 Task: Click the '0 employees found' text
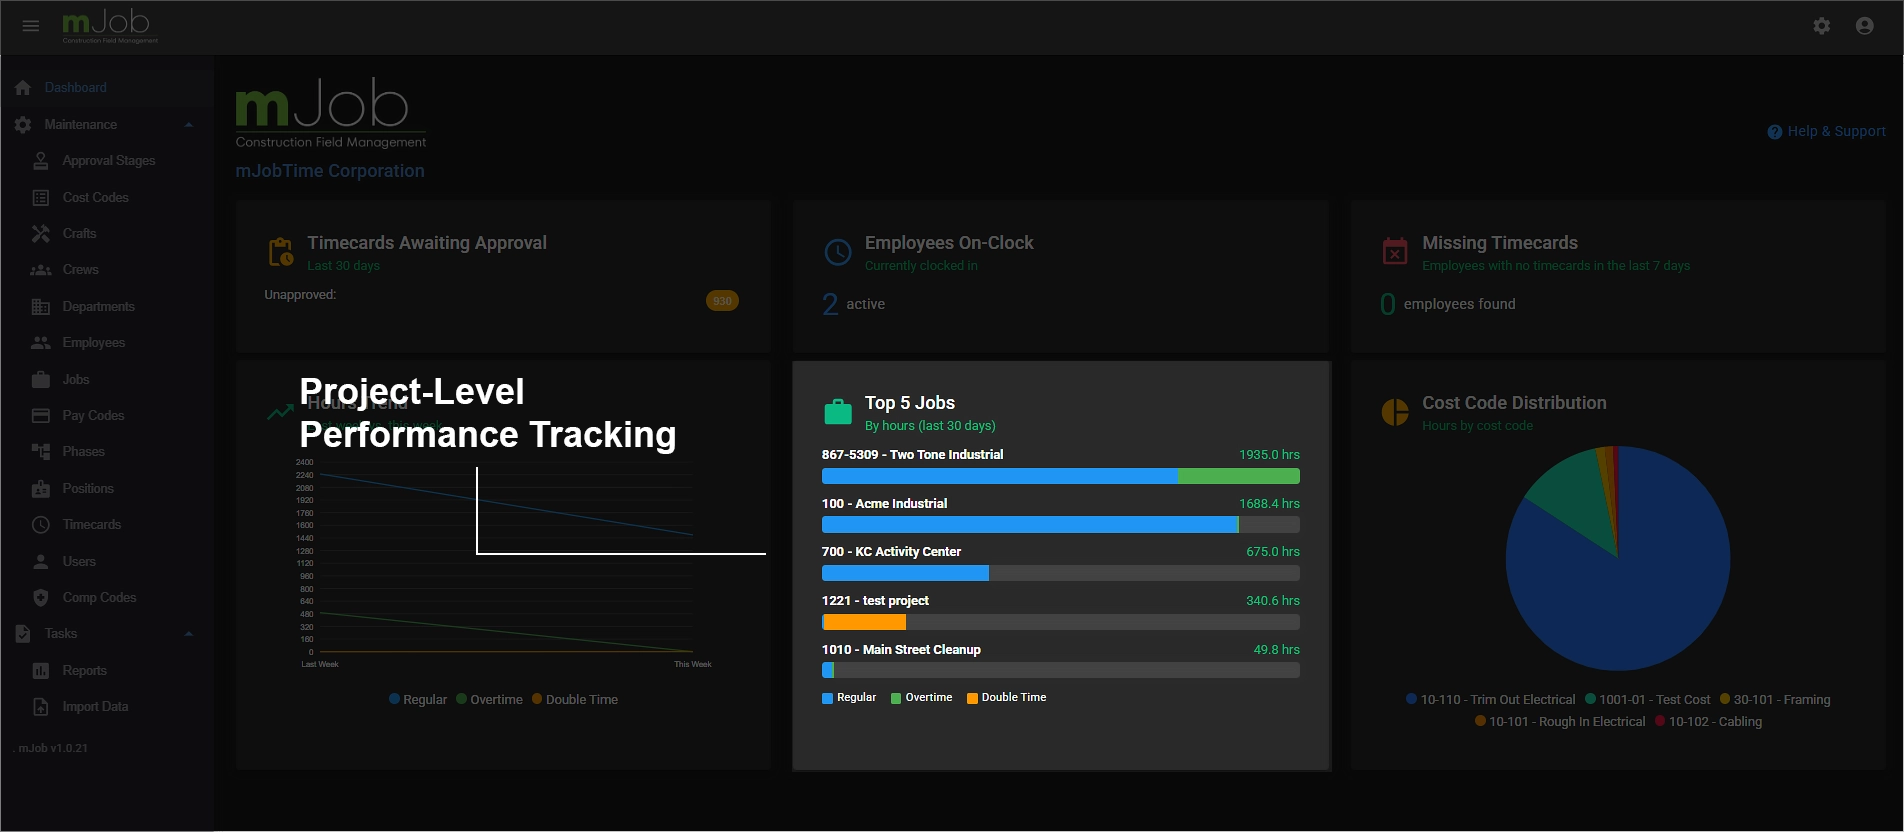tap(1448, 304)
